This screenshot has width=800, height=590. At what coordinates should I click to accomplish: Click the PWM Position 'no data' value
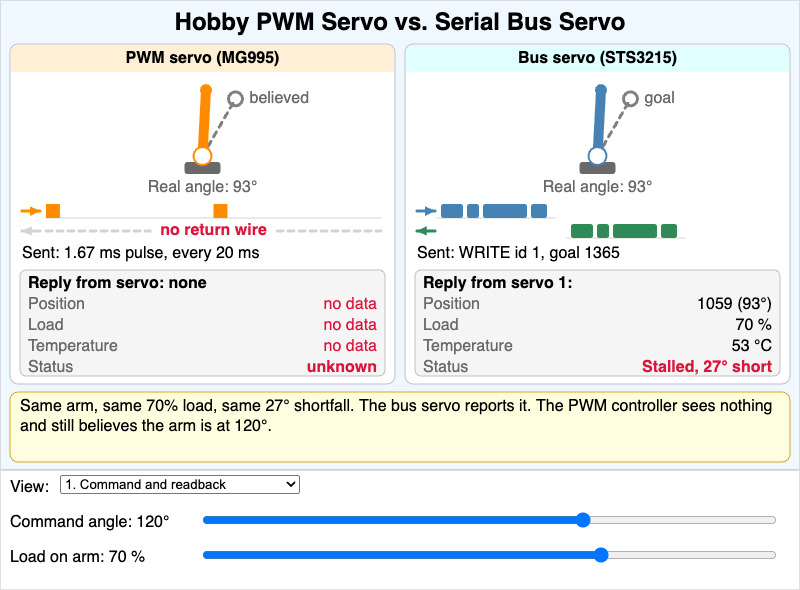click(x=350, y=304)
